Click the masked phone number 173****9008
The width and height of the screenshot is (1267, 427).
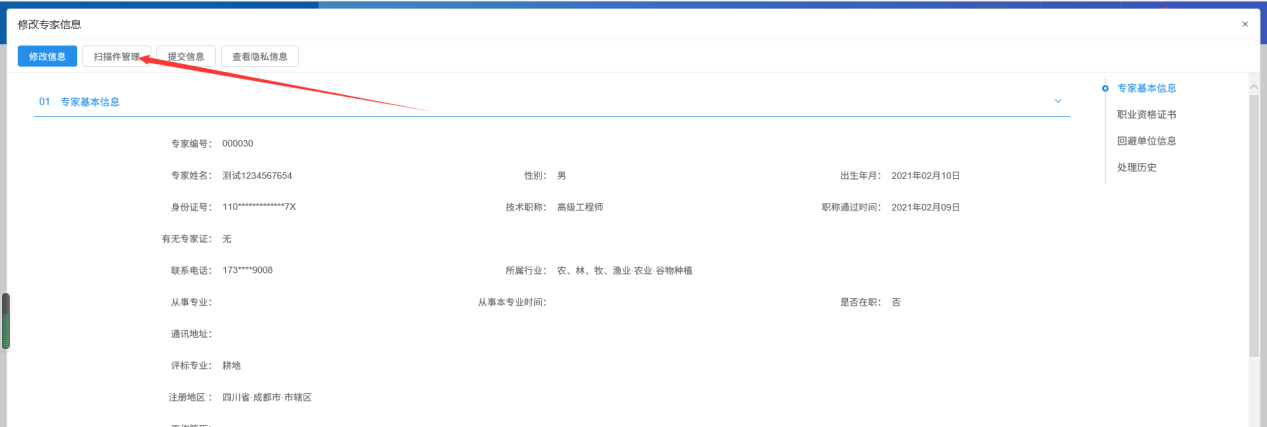(x=248, y=270)
